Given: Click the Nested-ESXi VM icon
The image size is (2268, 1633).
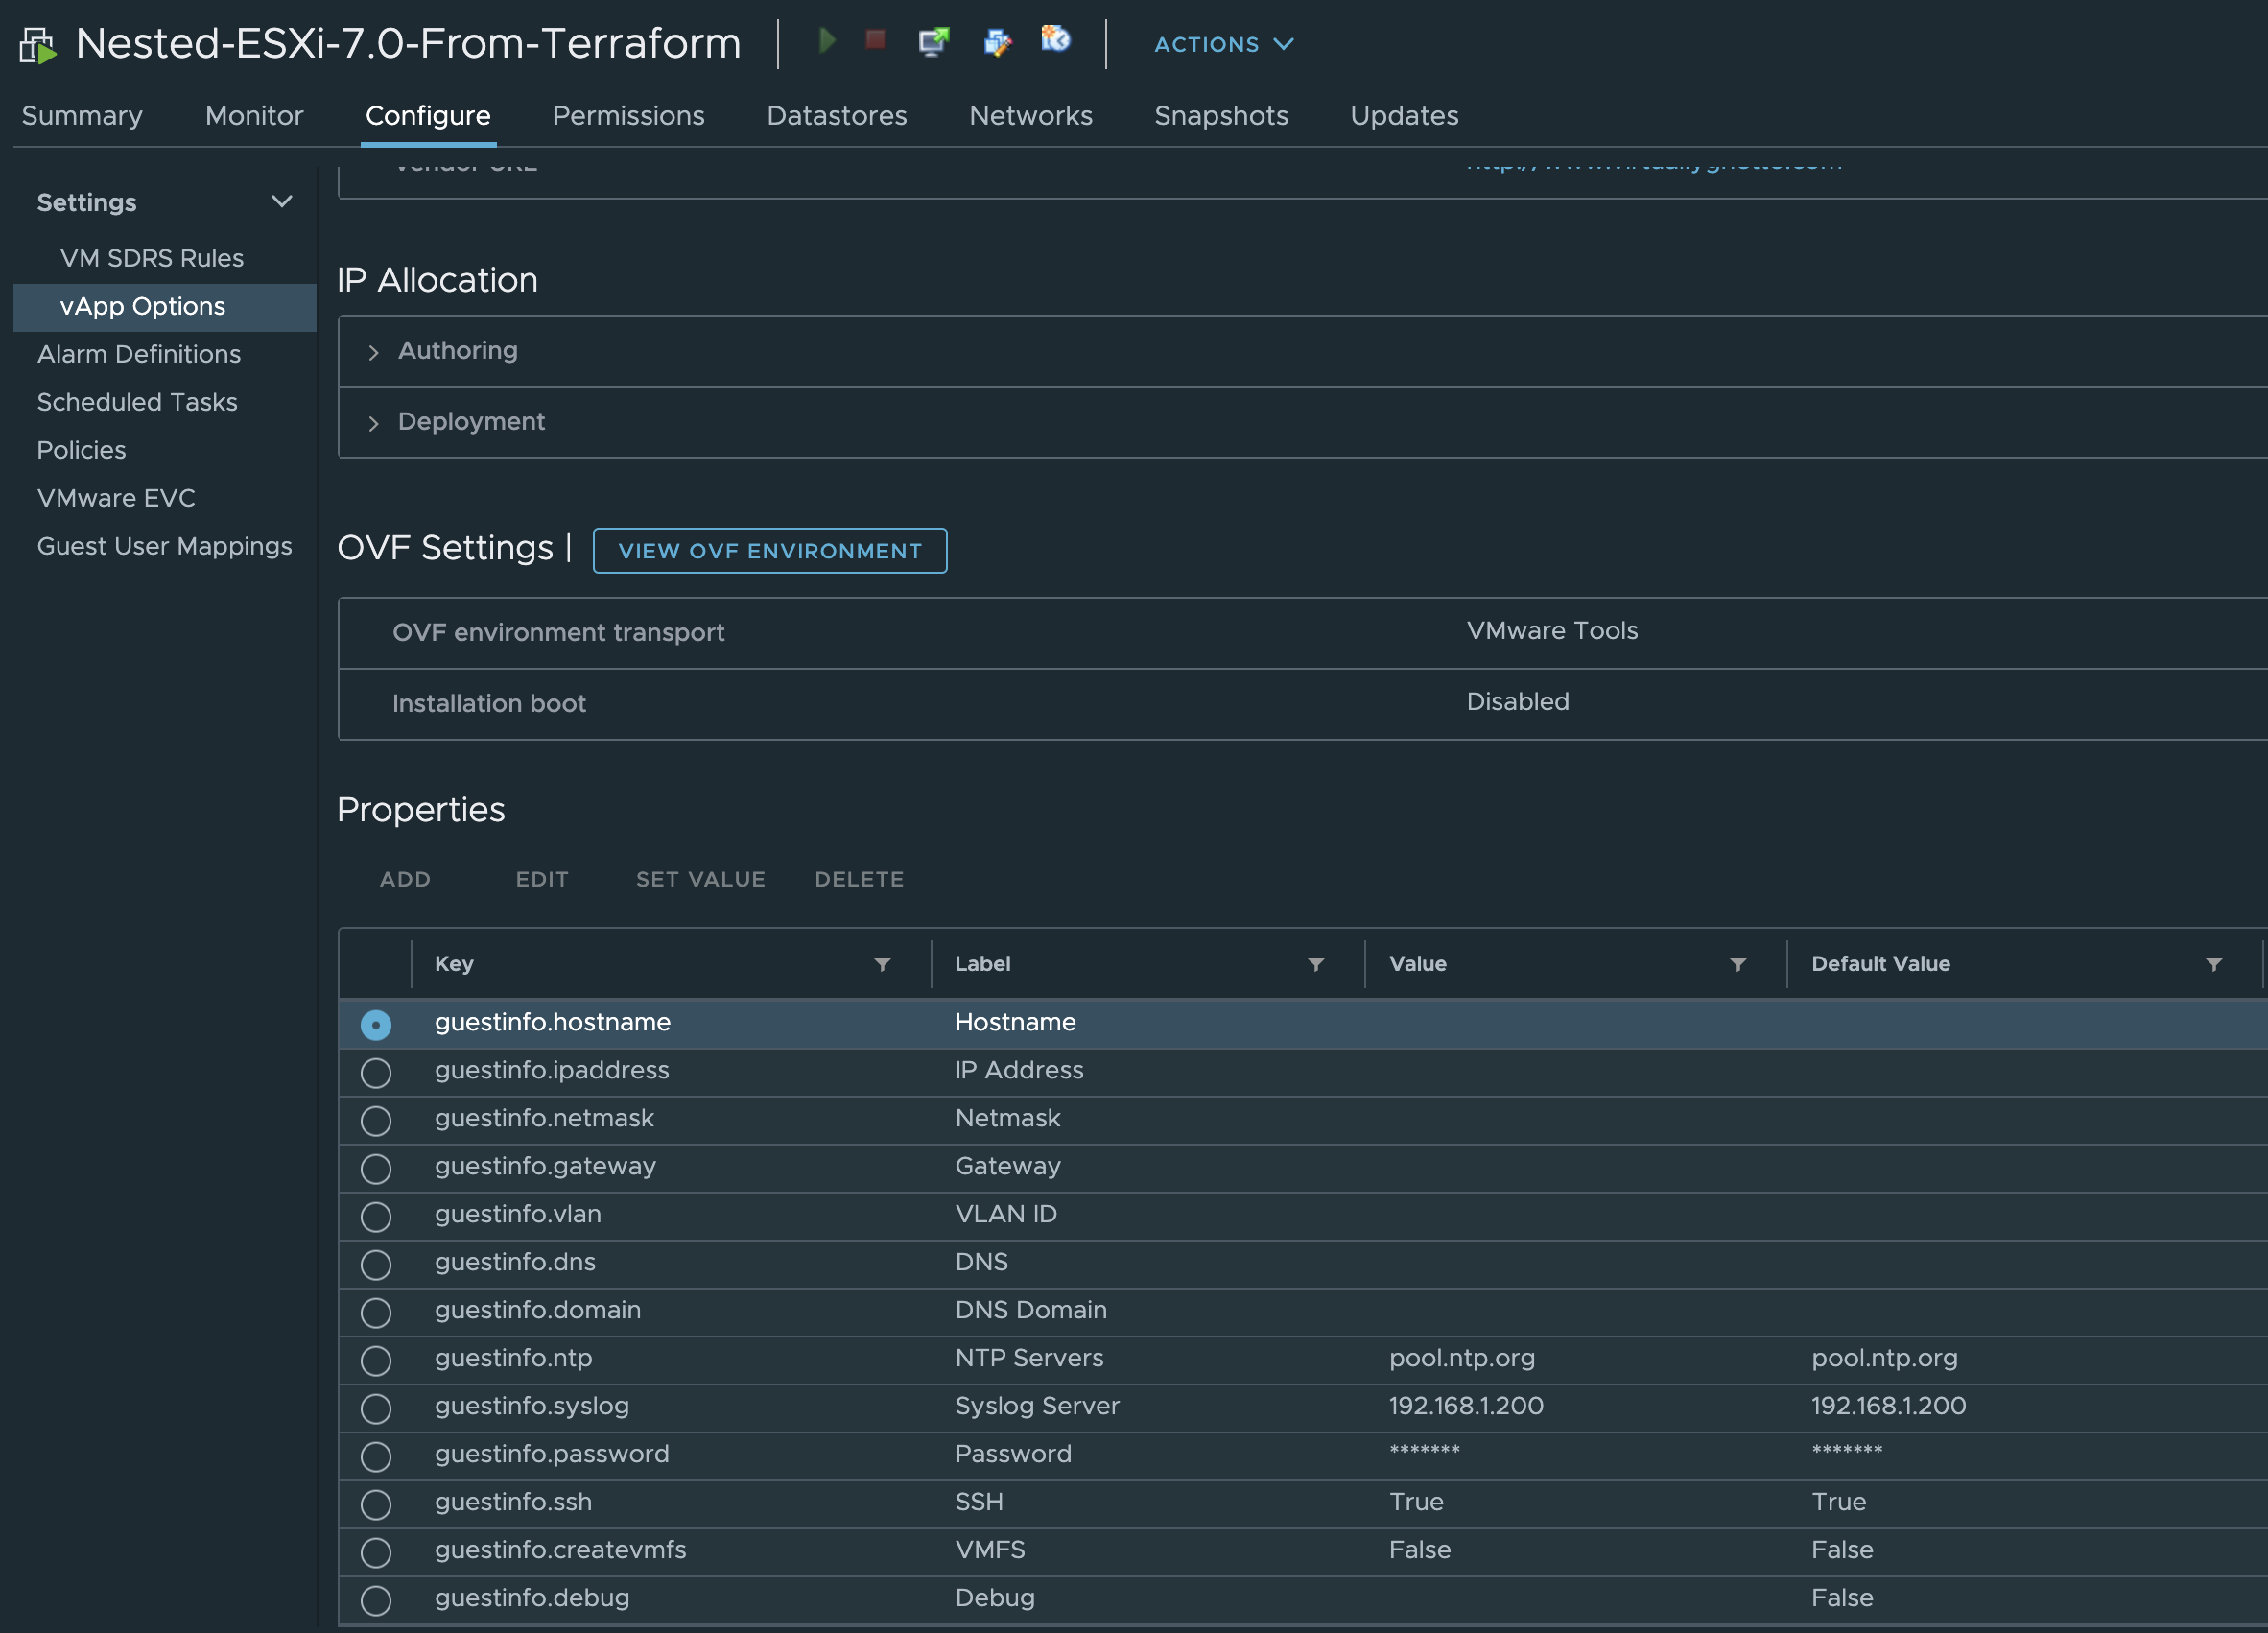Looking at the screenshot, I should coord(36,44).
